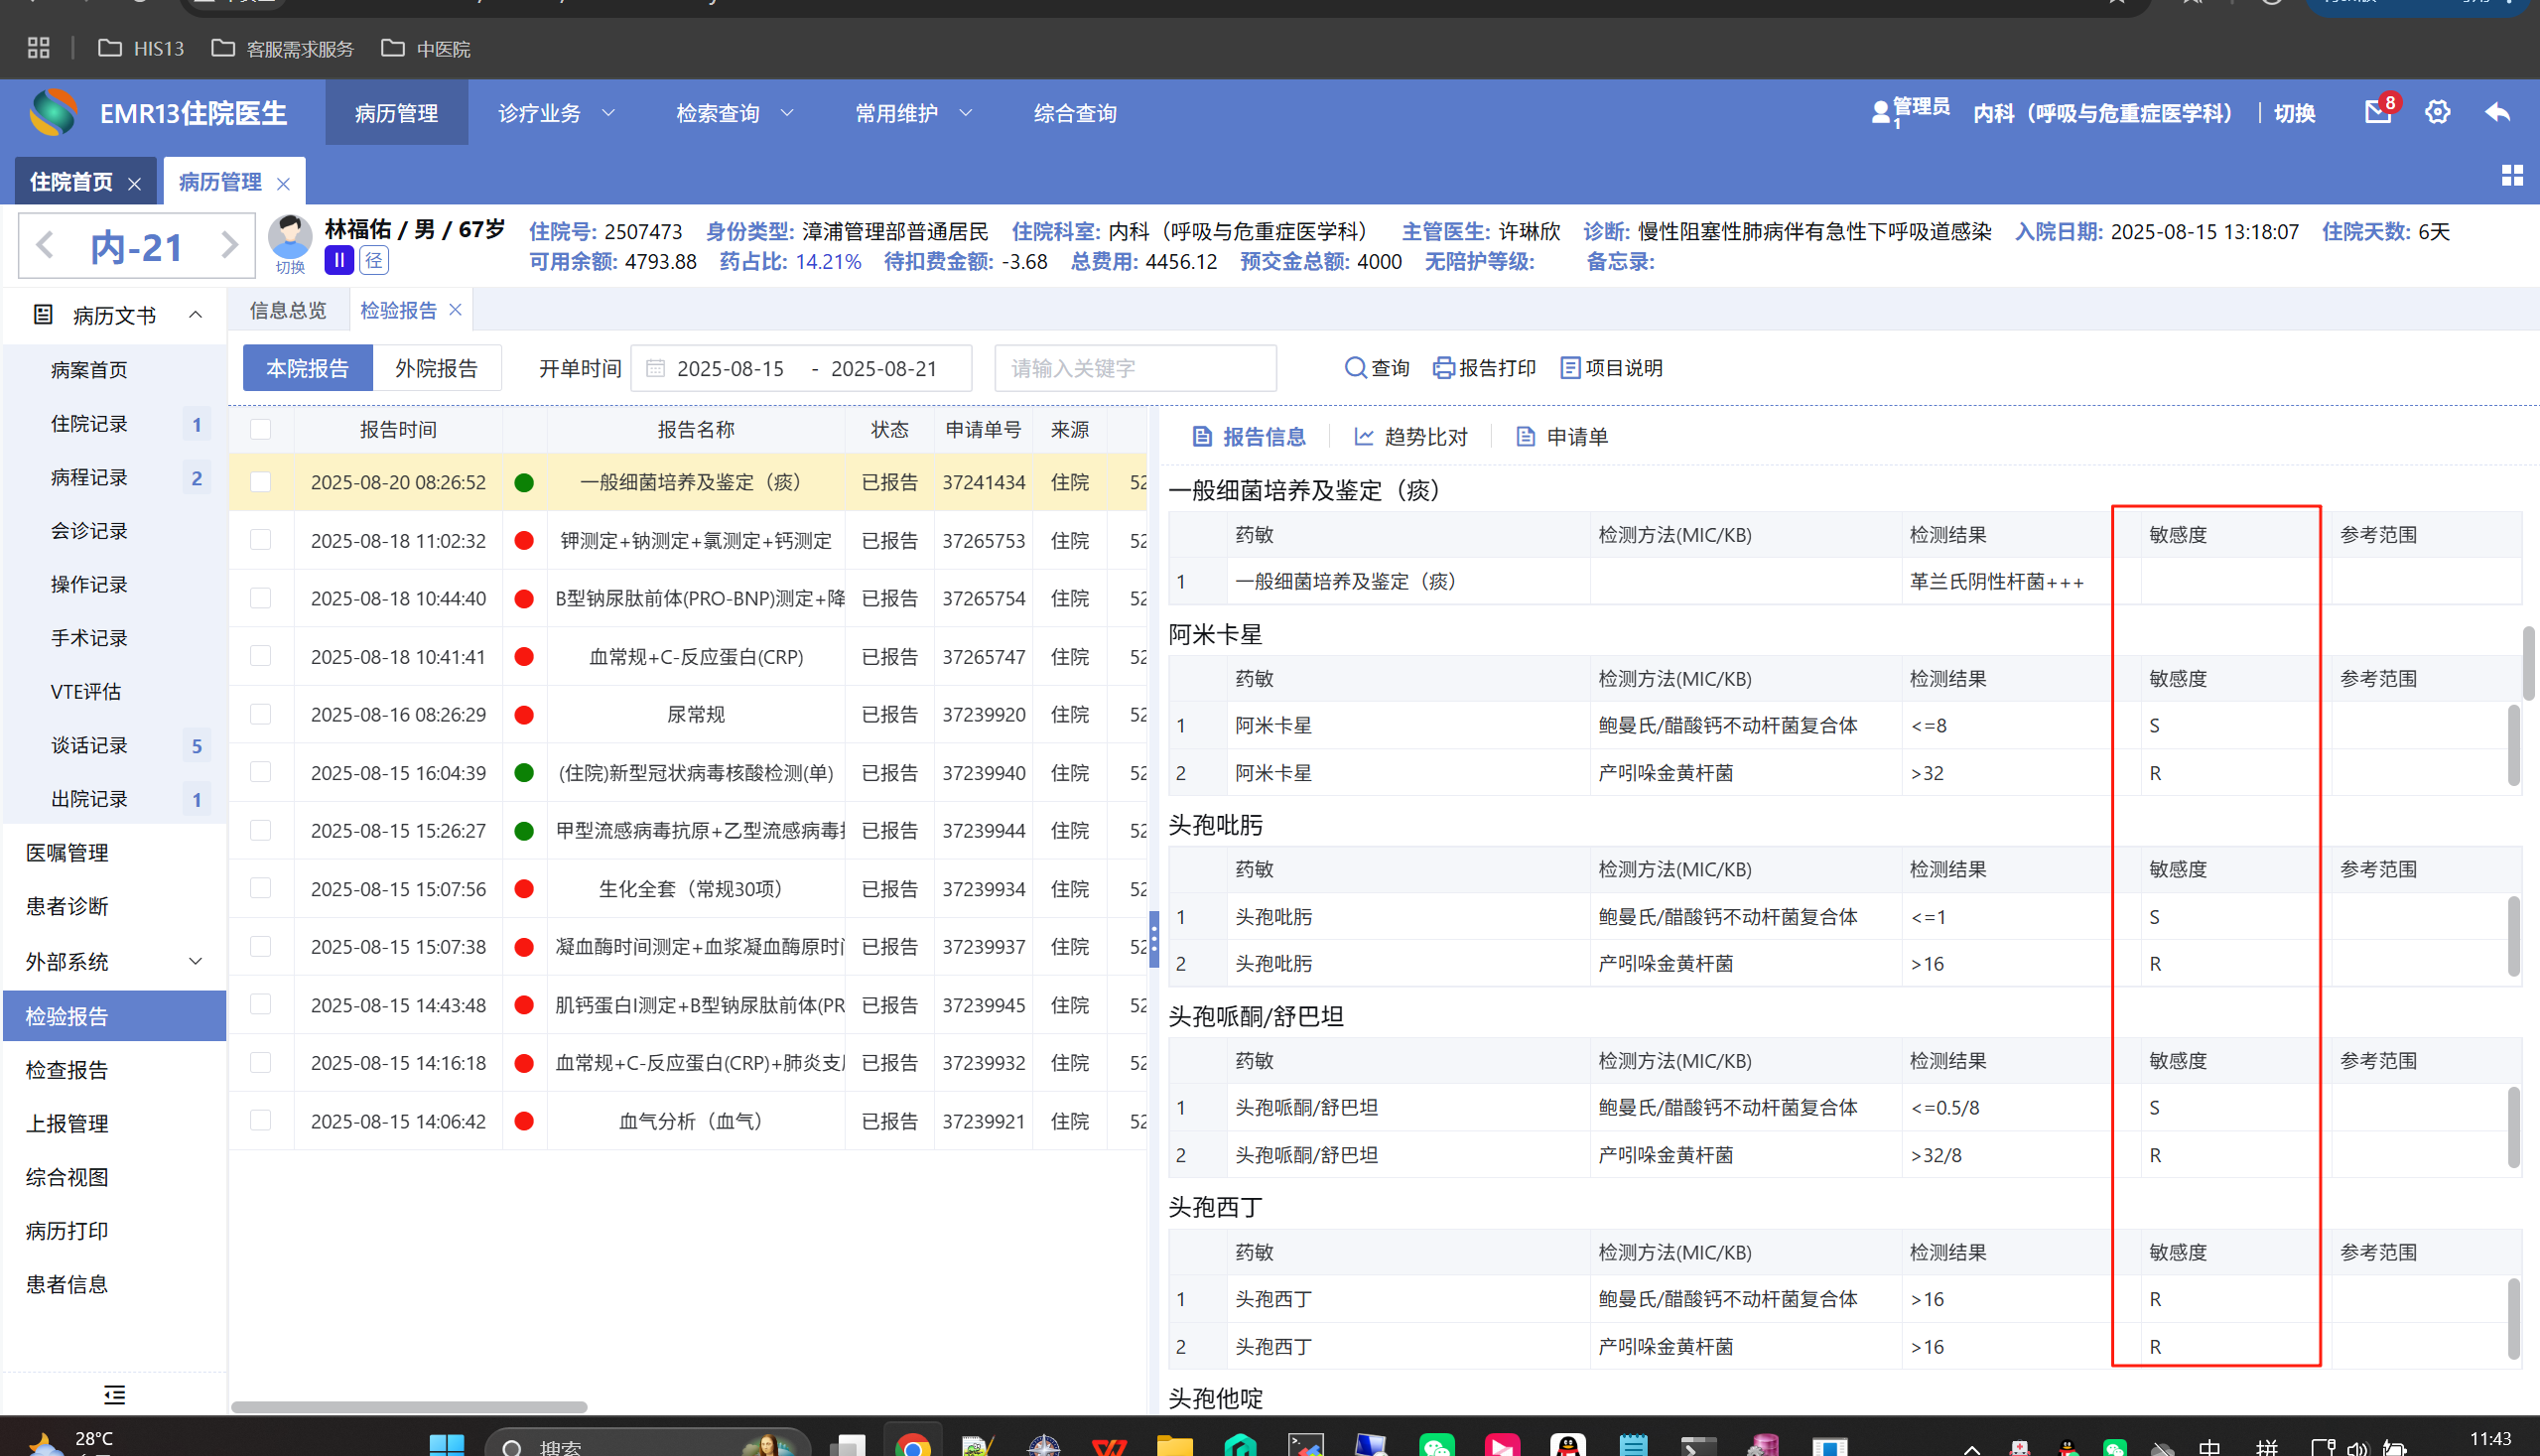The height and width of the screenshot is (1456, 2540).
Task: Open the settings gear icon
Action: (2437, 112)
